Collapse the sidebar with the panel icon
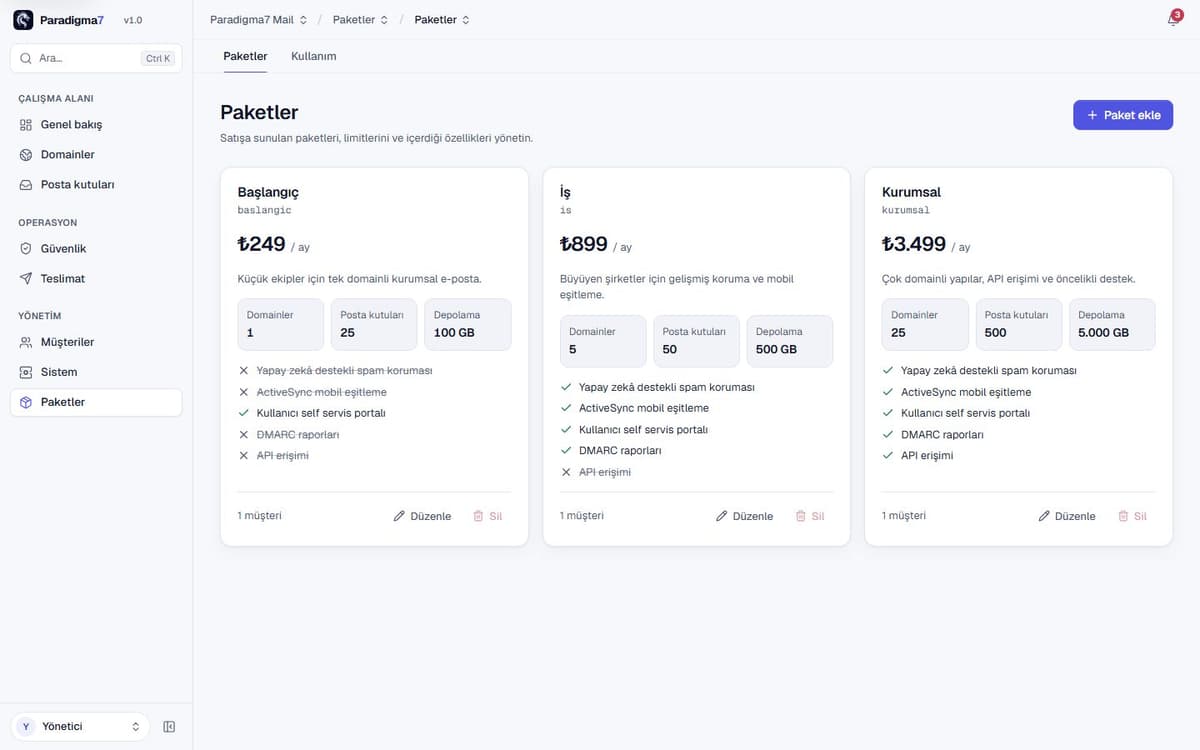1200x750 pixels. [x=169, y=727]
